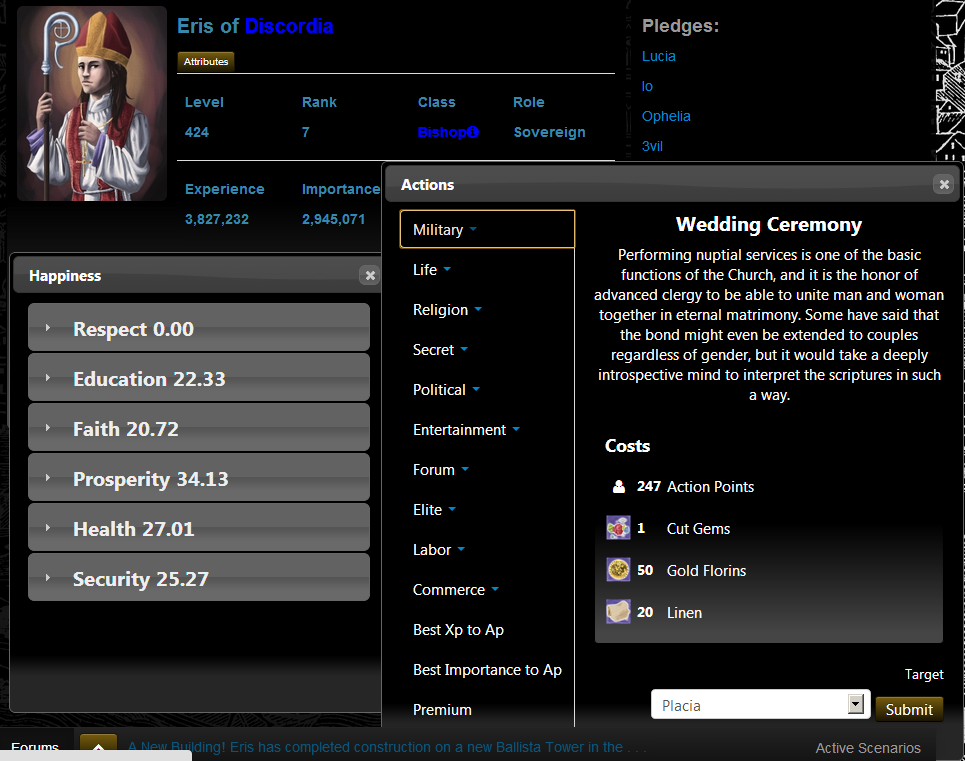
Task: Click the Sovereign role text
Action: pyautogui.click(x=550, y=132)
